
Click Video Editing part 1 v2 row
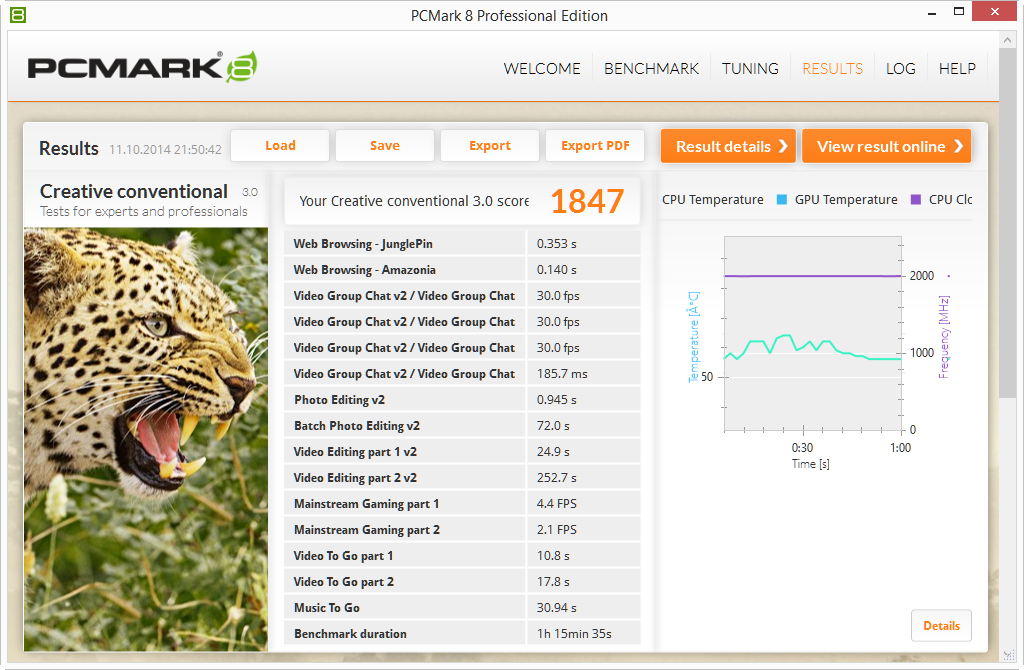pyautogui.click(x=462, y=452)
